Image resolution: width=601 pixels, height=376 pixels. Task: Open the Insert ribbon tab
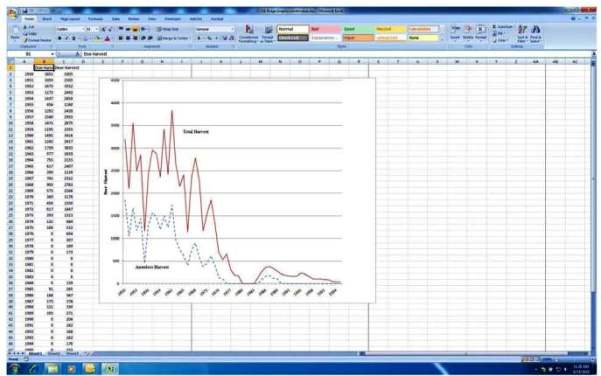pyautogui.click(x=47, y=19)
